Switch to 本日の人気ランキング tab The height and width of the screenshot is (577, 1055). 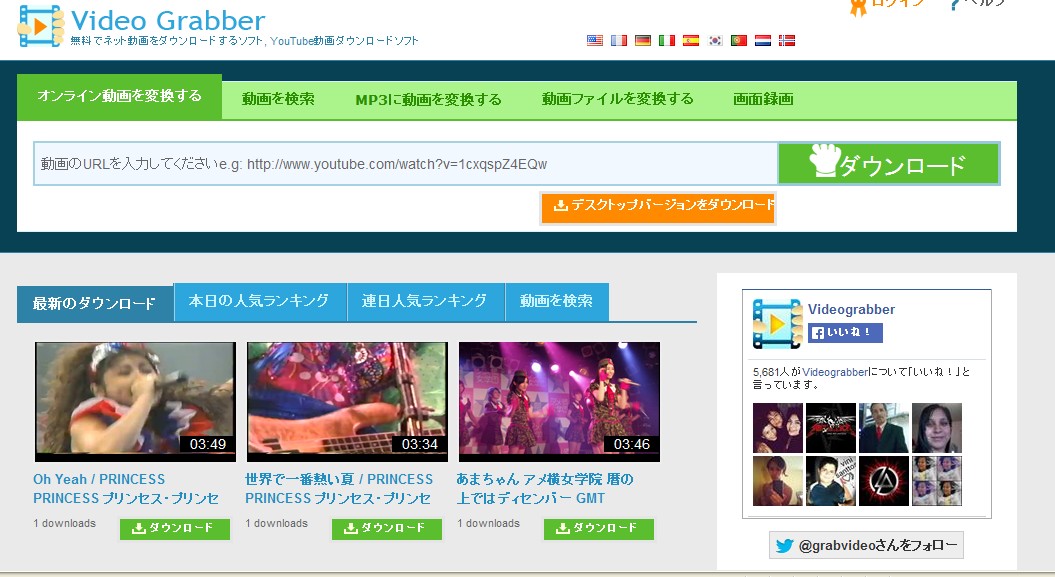pyautogui.click(x=260, y=301)
